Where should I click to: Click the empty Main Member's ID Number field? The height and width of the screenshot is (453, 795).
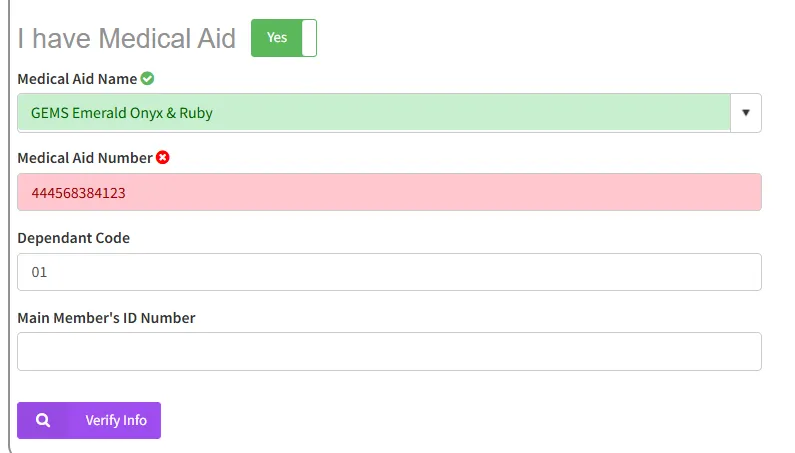pos(389,352)
